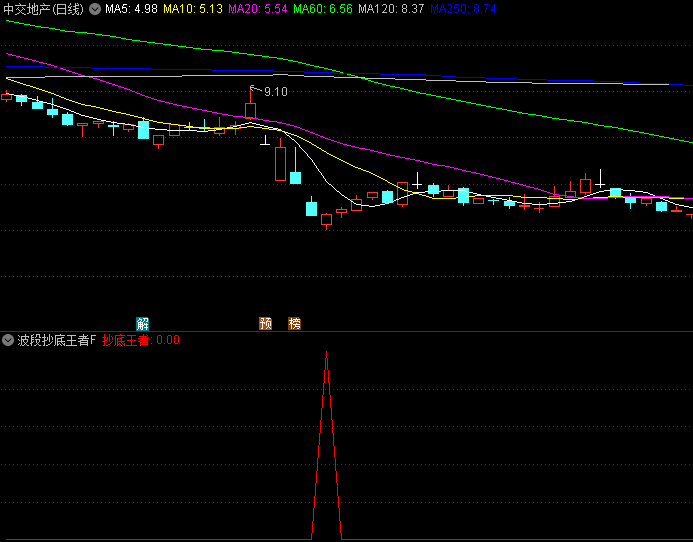Select the MA10: 5.13 label

[193, 9]
